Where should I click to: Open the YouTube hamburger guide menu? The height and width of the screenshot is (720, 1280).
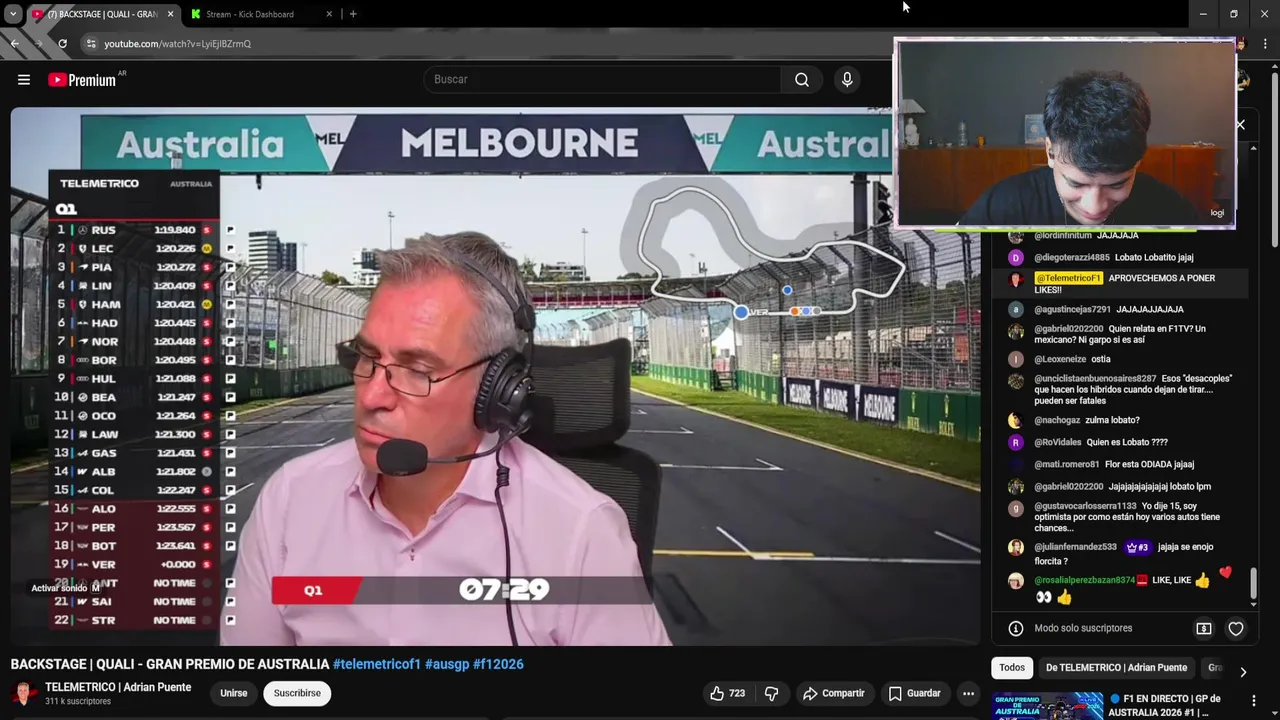24,80
